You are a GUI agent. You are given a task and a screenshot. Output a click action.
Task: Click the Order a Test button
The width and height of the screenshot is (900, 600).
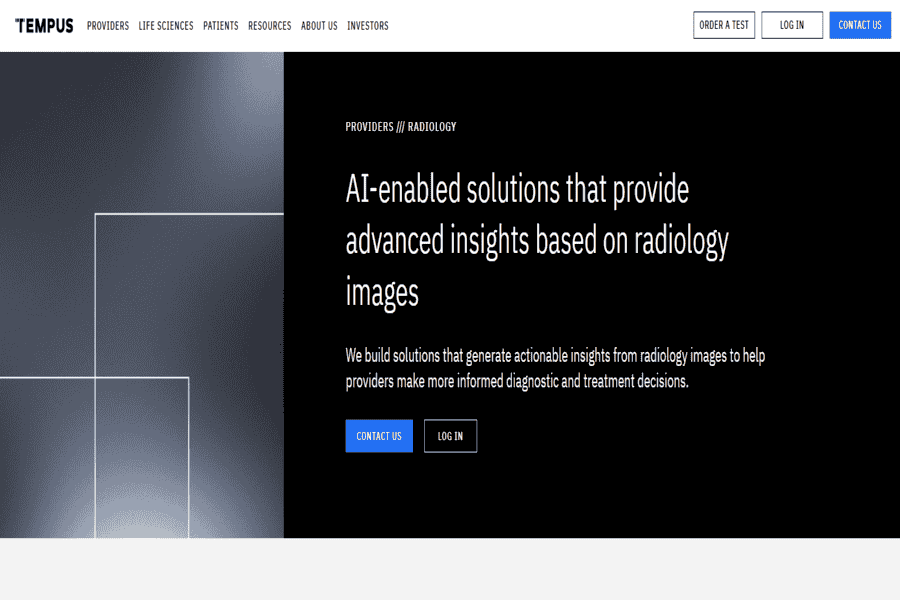pos(724,25)
